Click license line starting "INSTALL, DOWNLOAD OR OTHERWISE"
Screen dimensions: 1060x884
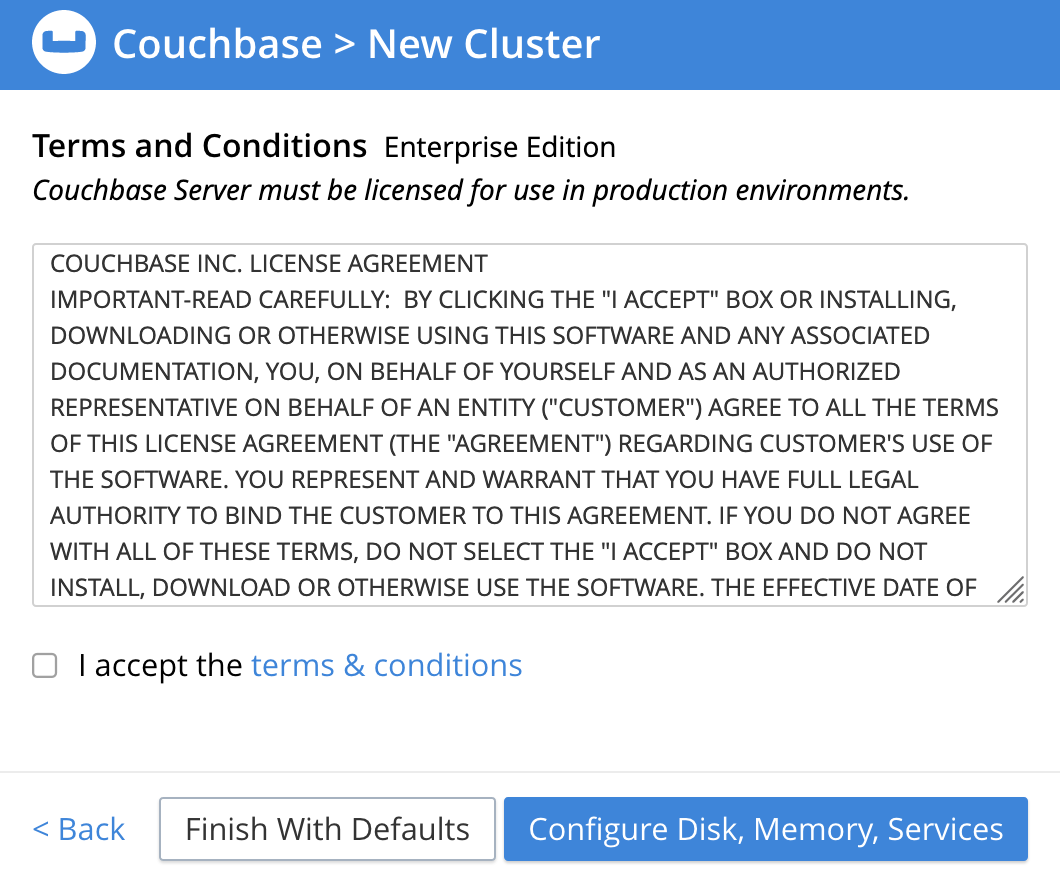[513, 588]
